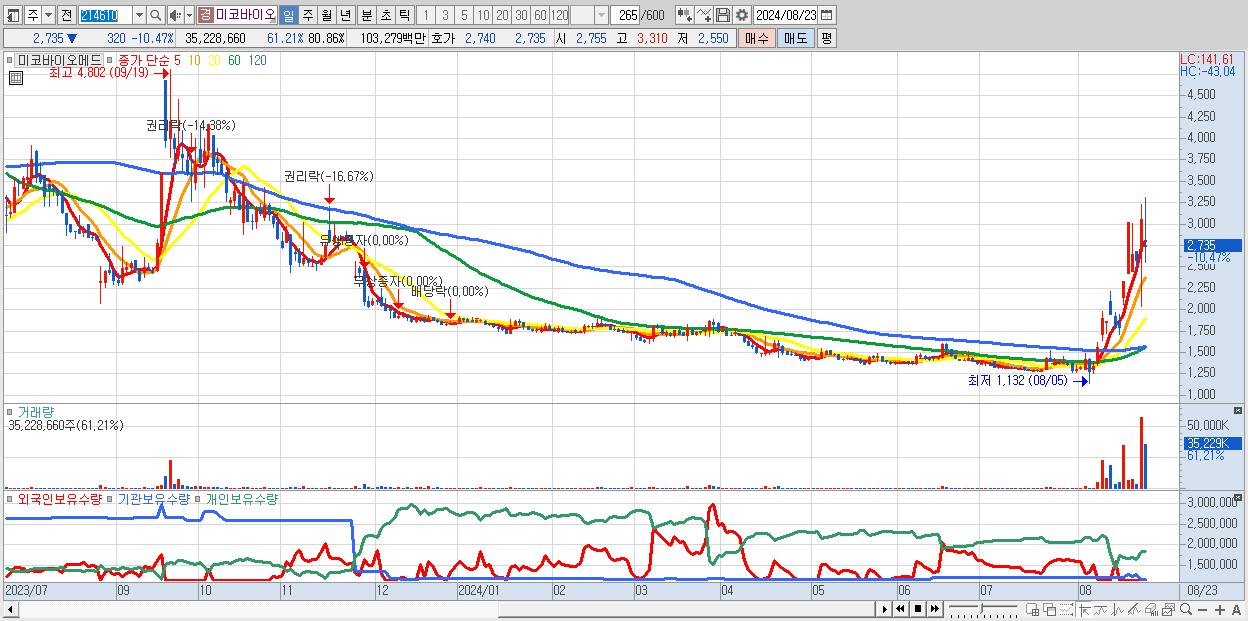Open chart settings gear icon

pos(742,16)
